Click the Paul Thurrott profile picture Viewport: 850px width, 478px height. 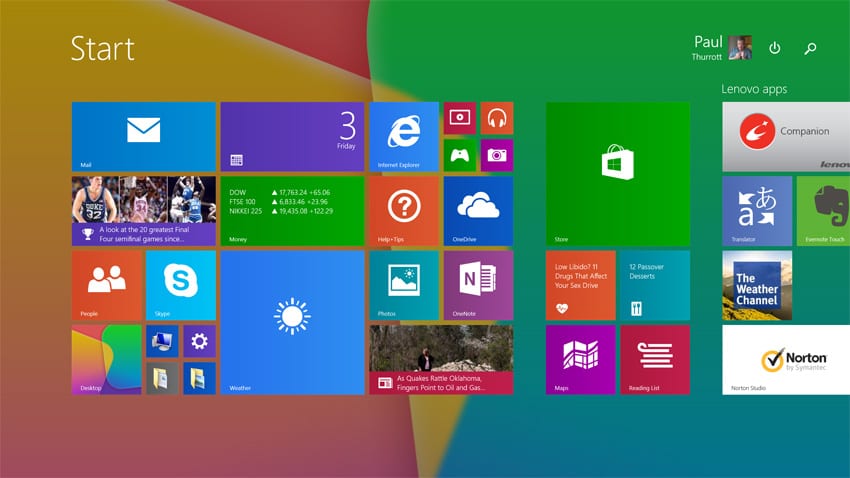[x=740, y=48]
